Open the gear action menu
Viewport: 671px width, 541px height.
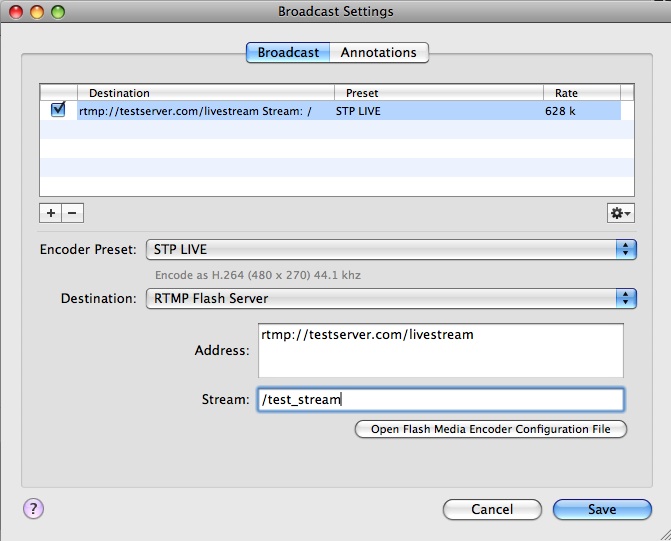pyautogui.click(x=620, y=213)
